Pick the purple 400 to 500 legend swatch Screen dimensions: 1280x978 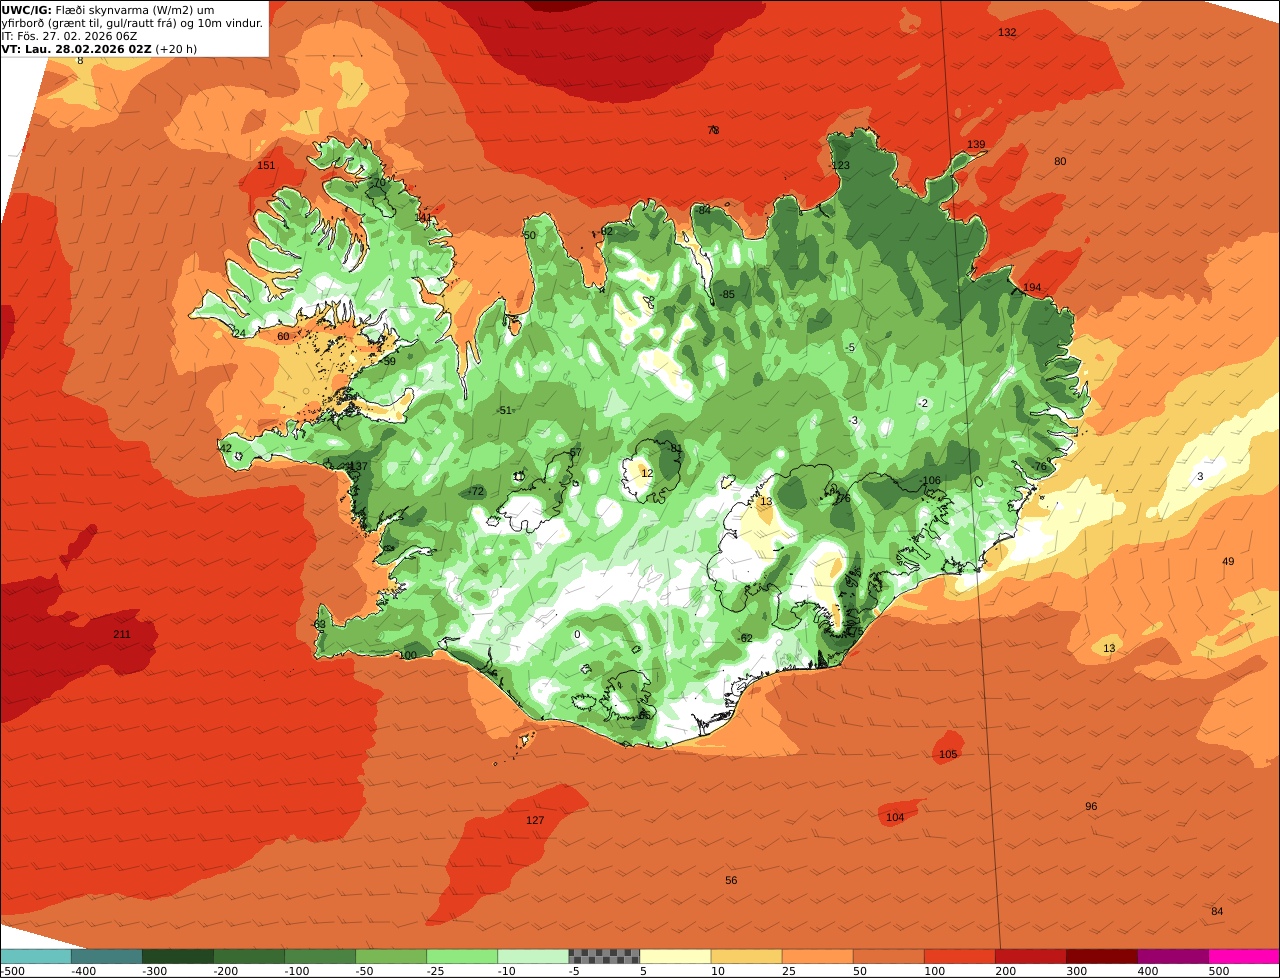pyautogui.click(x=1173, y=956)
